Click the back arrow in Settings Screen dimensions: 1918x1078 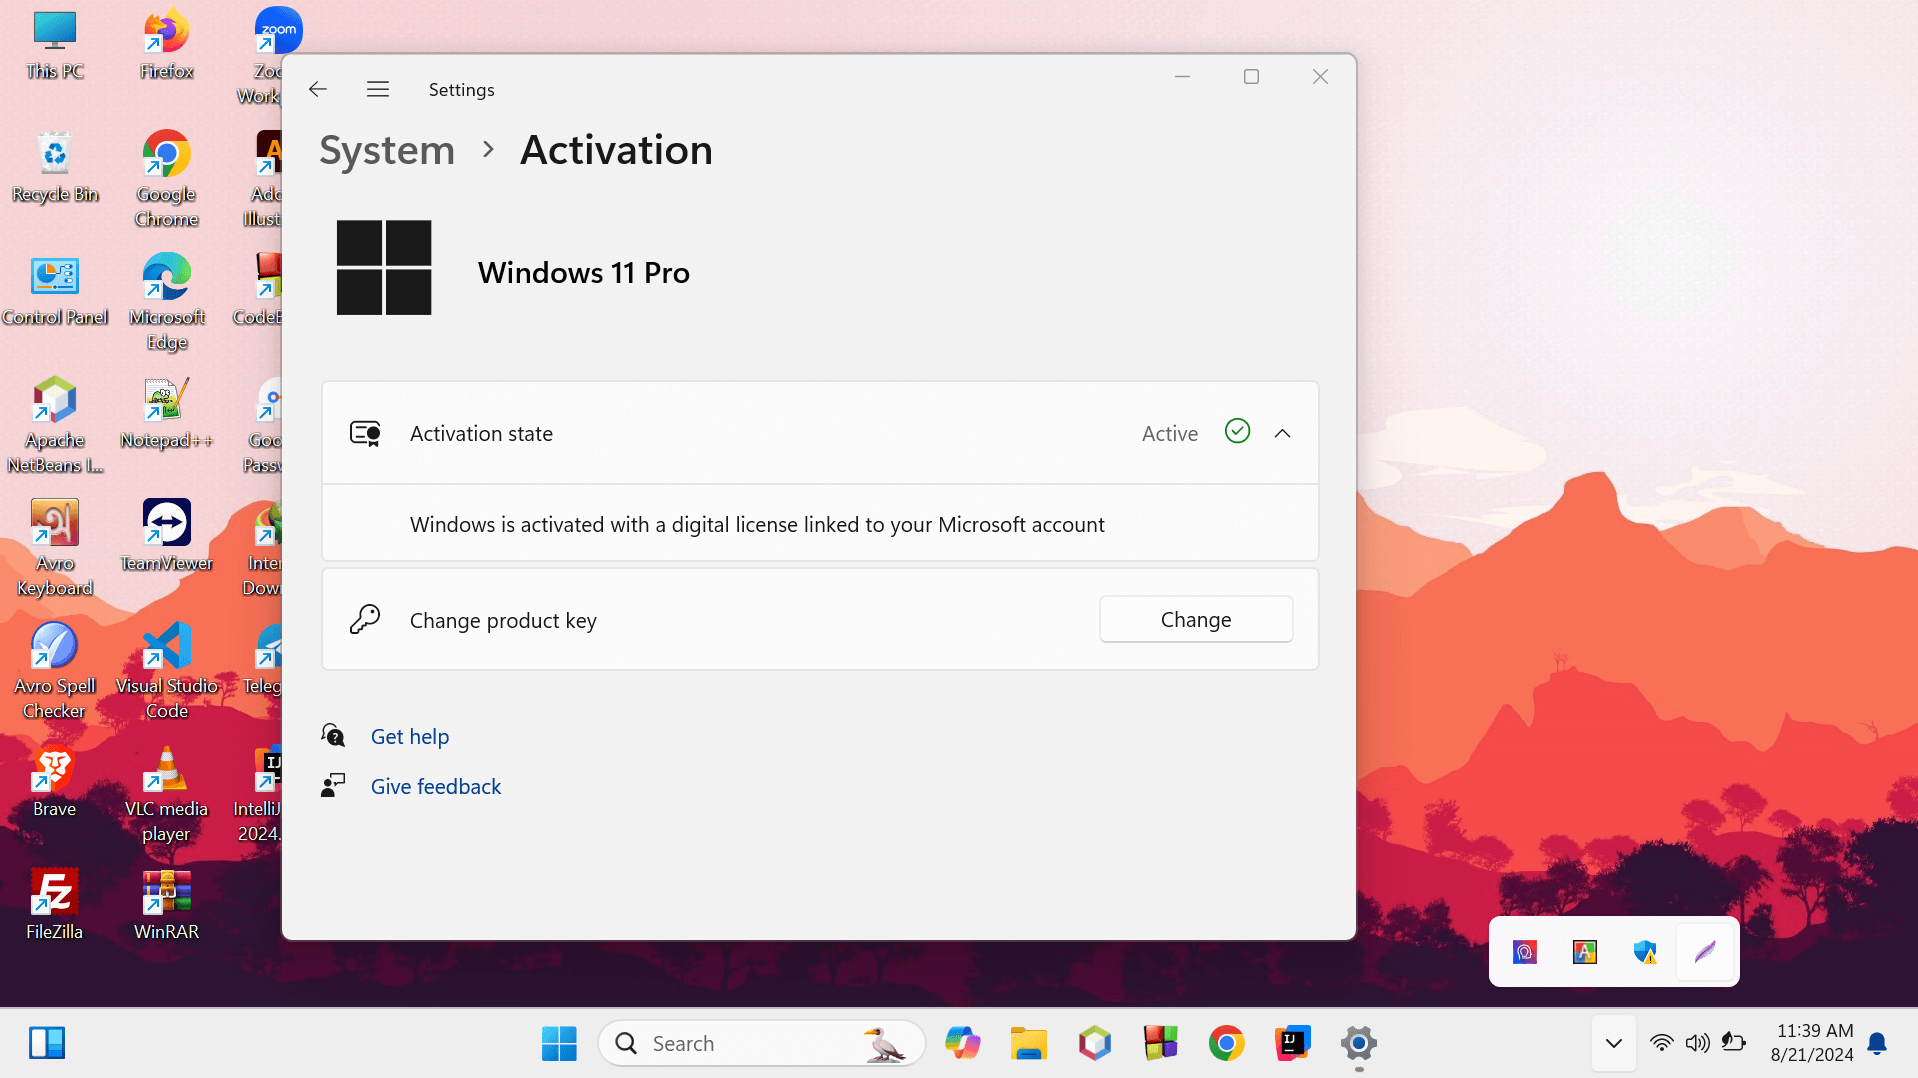tap(318, 89)
